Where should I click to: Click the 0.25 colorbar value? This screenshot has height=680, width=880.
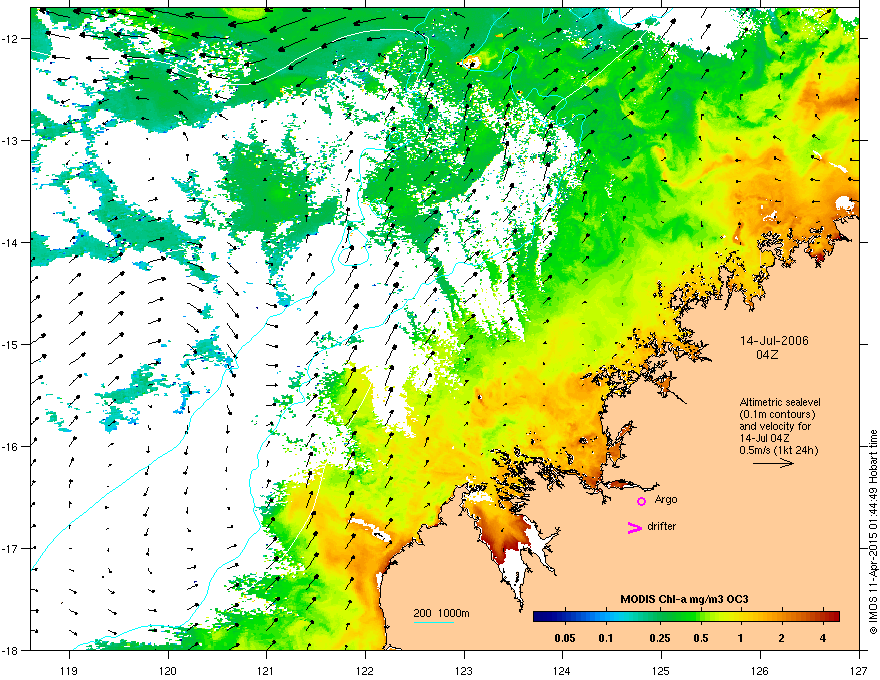pos(659,638)
